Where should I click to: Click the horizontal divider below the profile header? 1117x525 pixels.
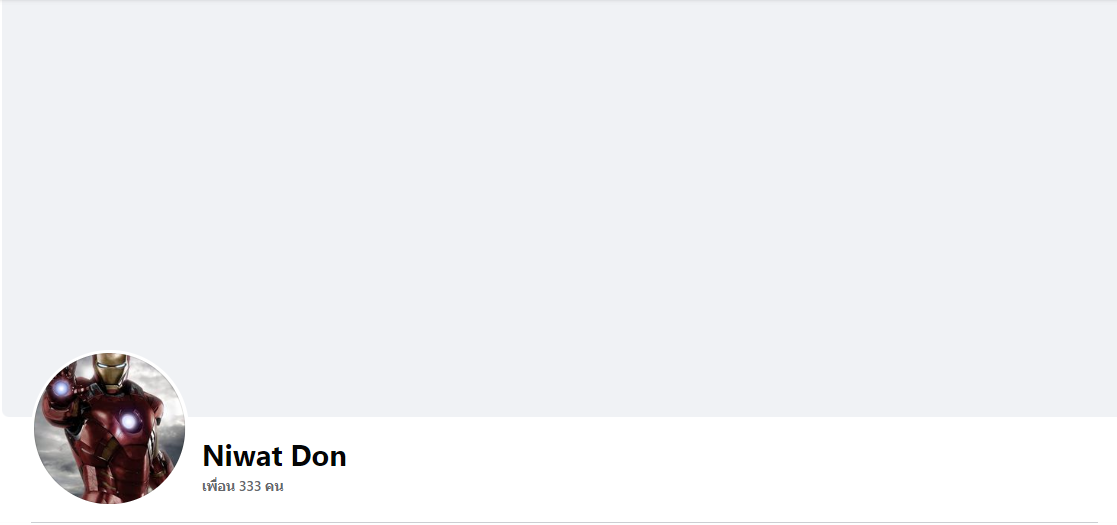point(564,522)
